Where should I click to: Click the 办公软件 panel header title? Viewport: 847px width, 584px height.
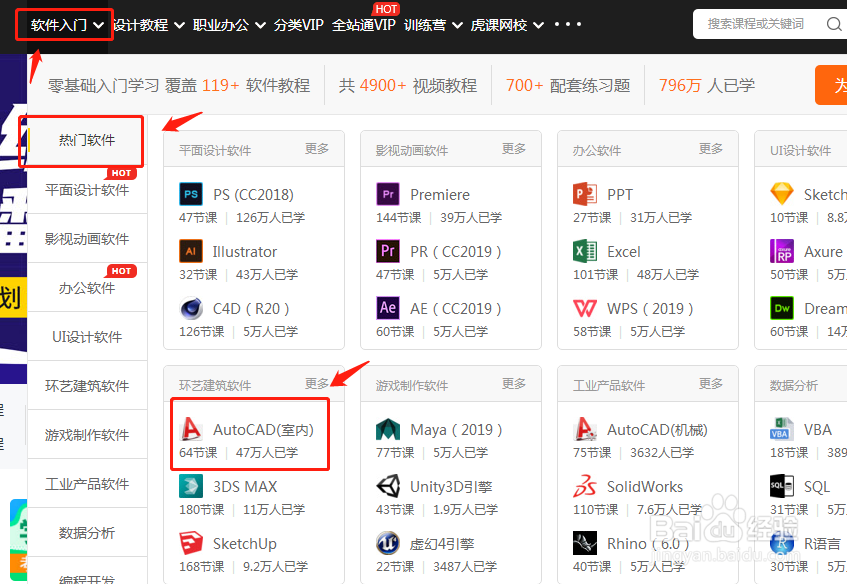pyautogui.click(x=597, y=150)
